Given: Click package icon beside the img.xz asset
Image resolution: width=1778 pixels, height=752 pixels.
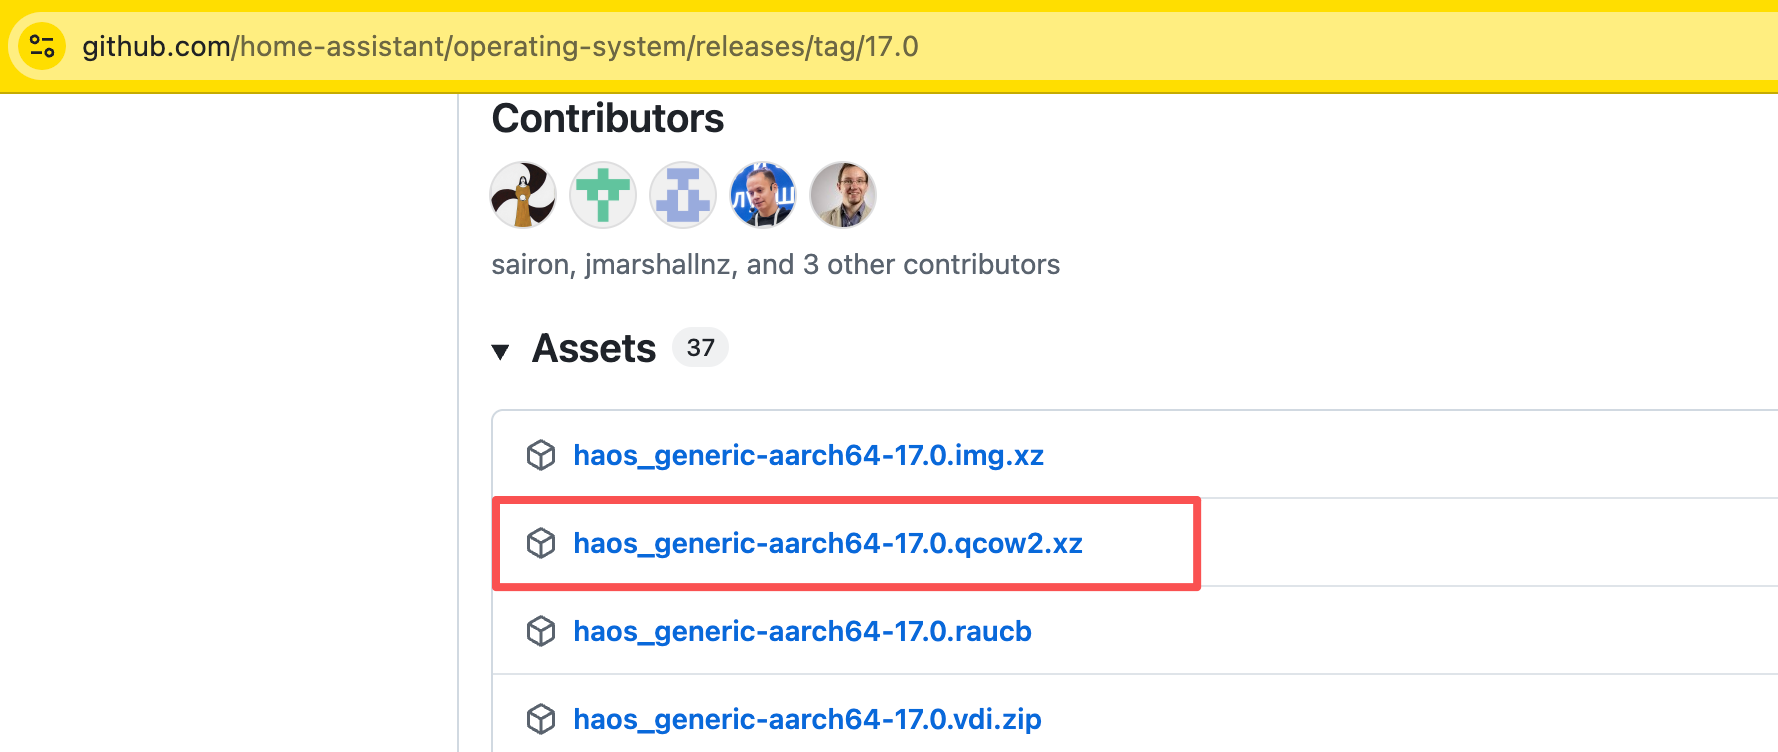Looking at the screenshot, I should pos(541,455).
